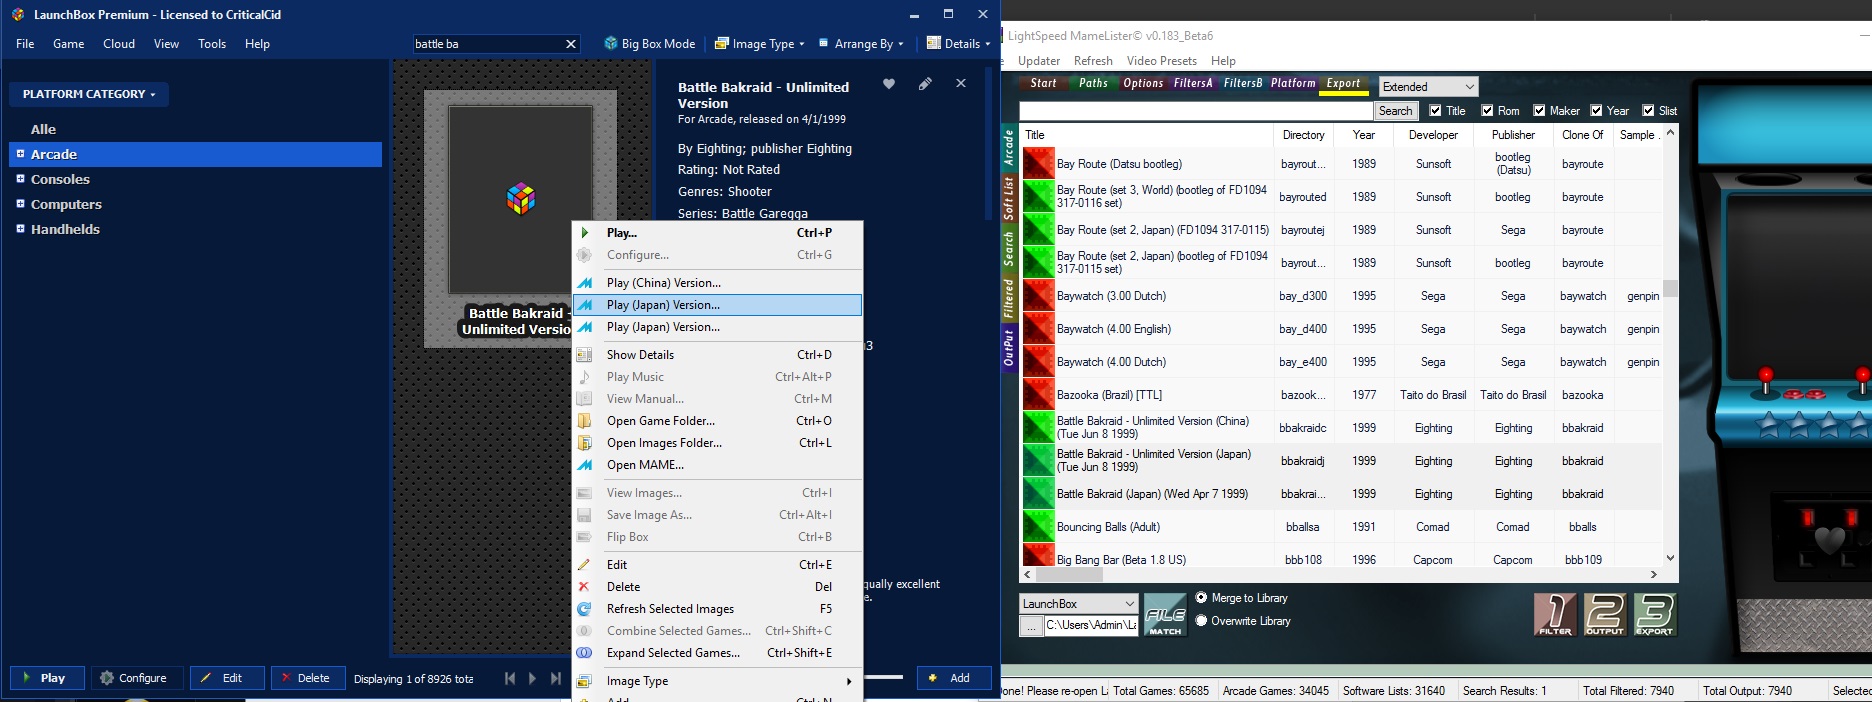Screen dimensions: 1872x702
Task: Click the EXPORT step 3 icon in MameLister
Action: 1655,614
